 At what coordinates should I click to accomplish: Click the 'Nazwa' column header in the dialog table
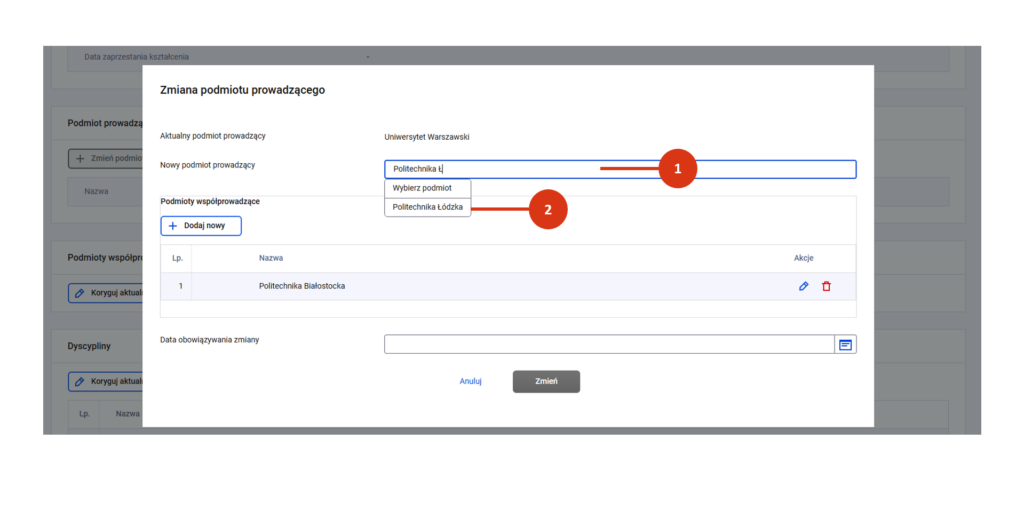[x=271, y=258]
